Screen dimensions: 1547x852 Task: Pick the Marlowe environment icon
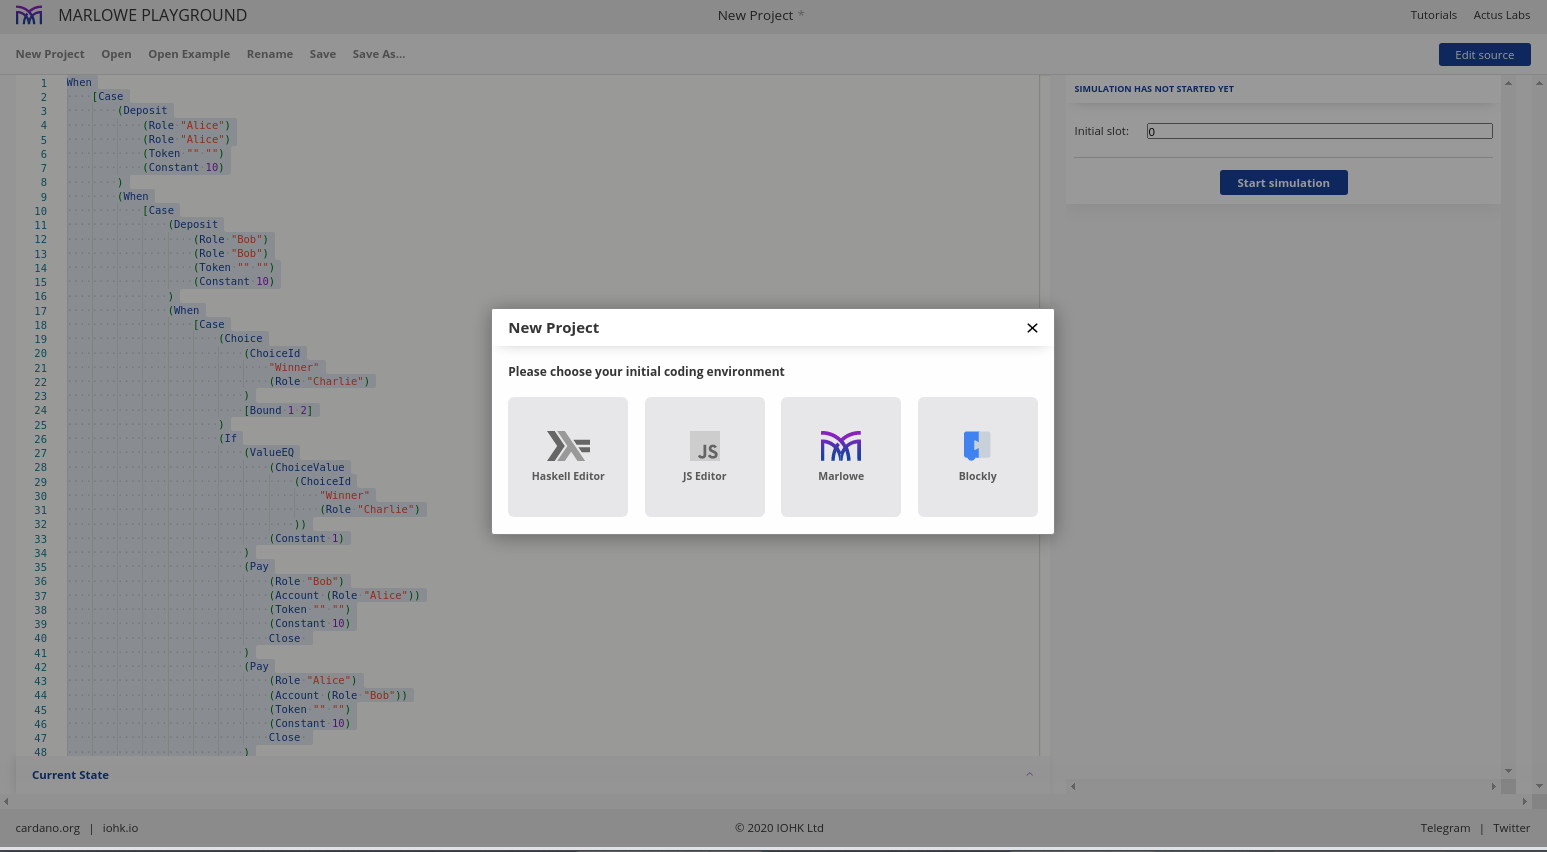(x=841, y=446)
